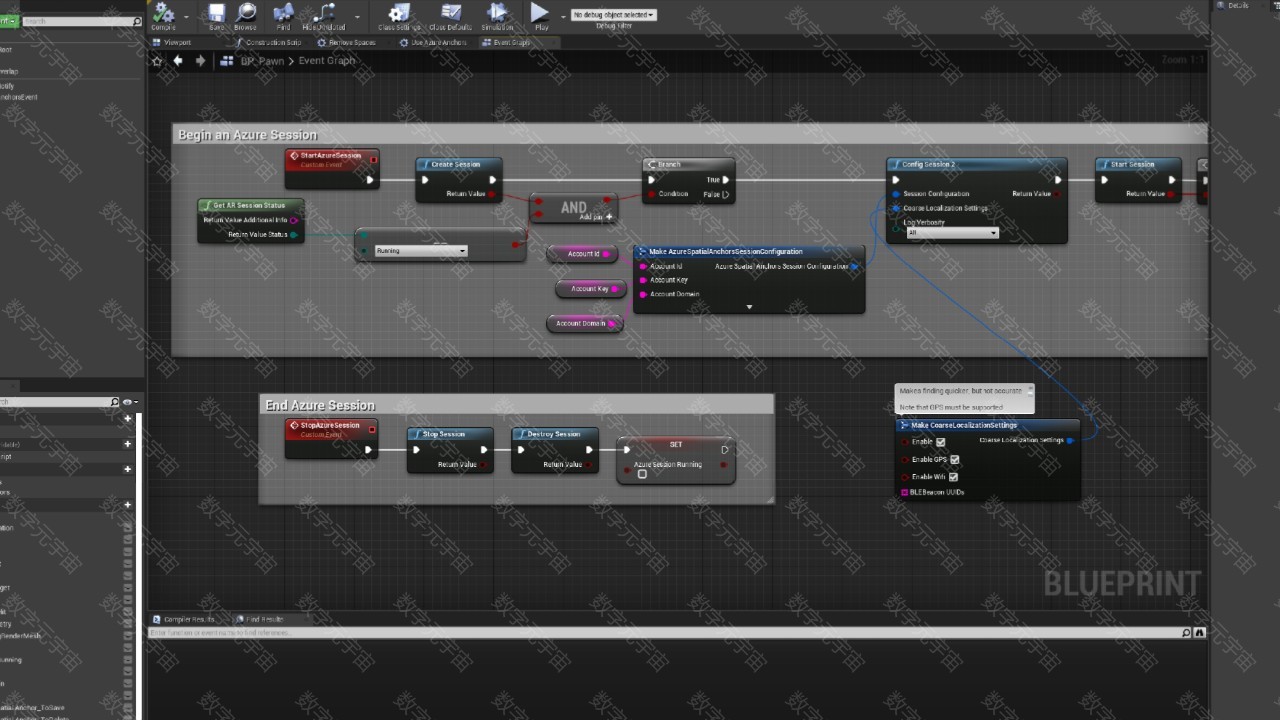Select the Branch node header
1280x720 pixels.
click(688, 164)
